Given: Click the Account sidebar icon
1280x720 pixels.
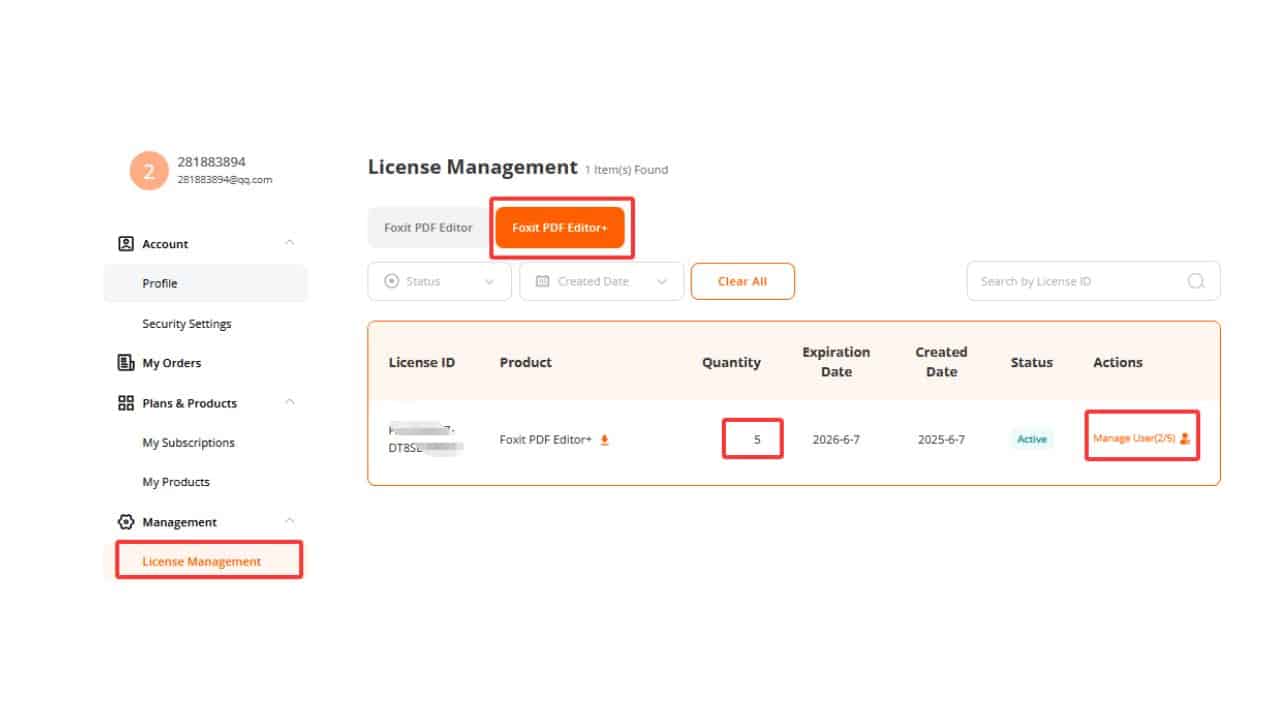Looking at the screenshot, I should tap(126, 243).
